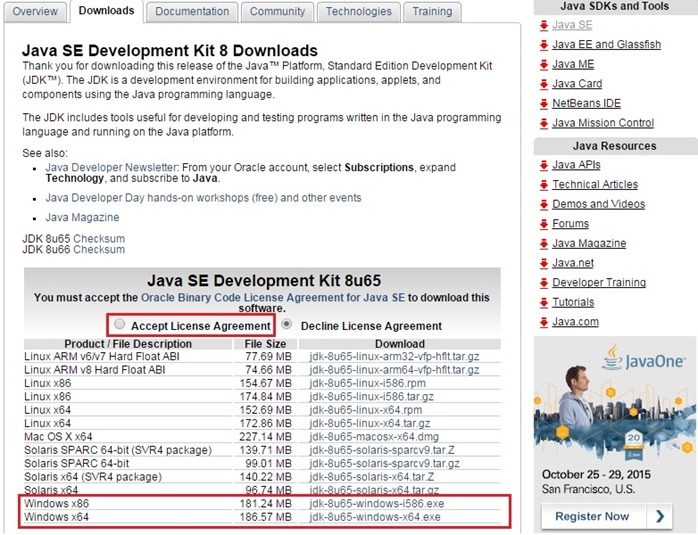Click the red arrow icon next to Java EE and Glassfish
Screen dimensions: 698x535
pyautogui.click(x=544, y=45)
